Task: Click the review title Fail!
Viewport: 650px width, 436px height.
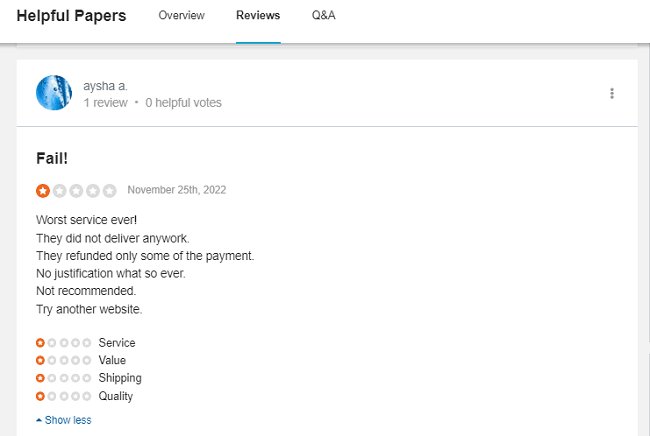Action: click(x=52, y=158)
